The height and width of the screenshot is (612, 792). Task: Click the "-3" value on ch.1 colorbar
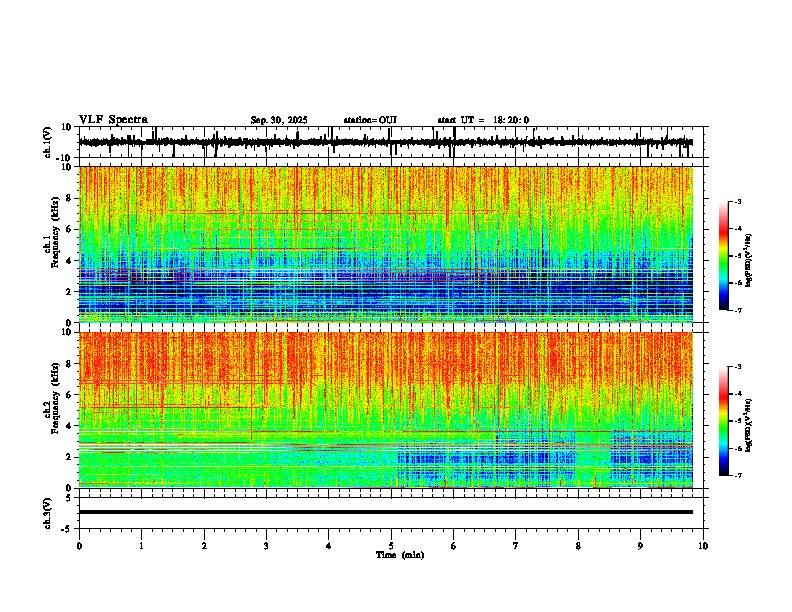(737, 202)
